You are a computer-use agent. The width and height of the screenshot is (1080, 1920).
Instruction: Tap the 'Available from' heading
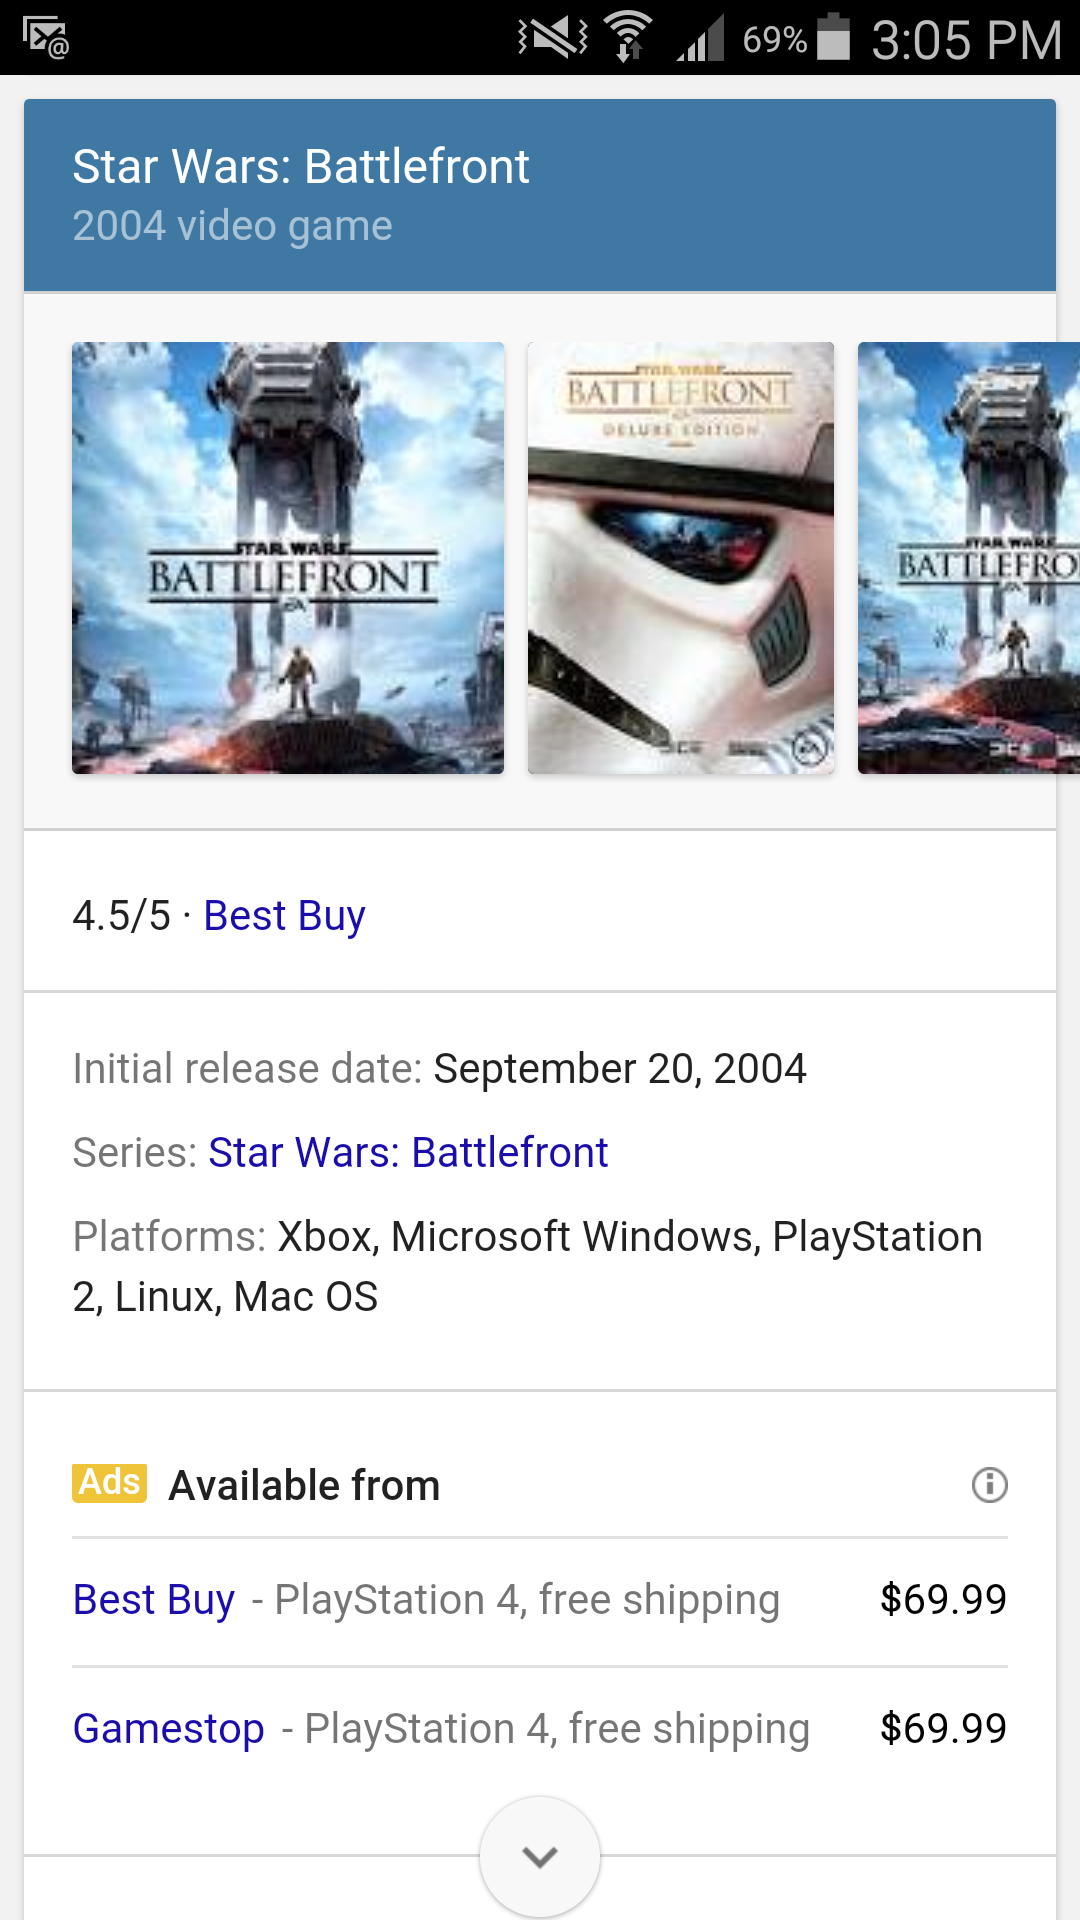(304, 1486)
